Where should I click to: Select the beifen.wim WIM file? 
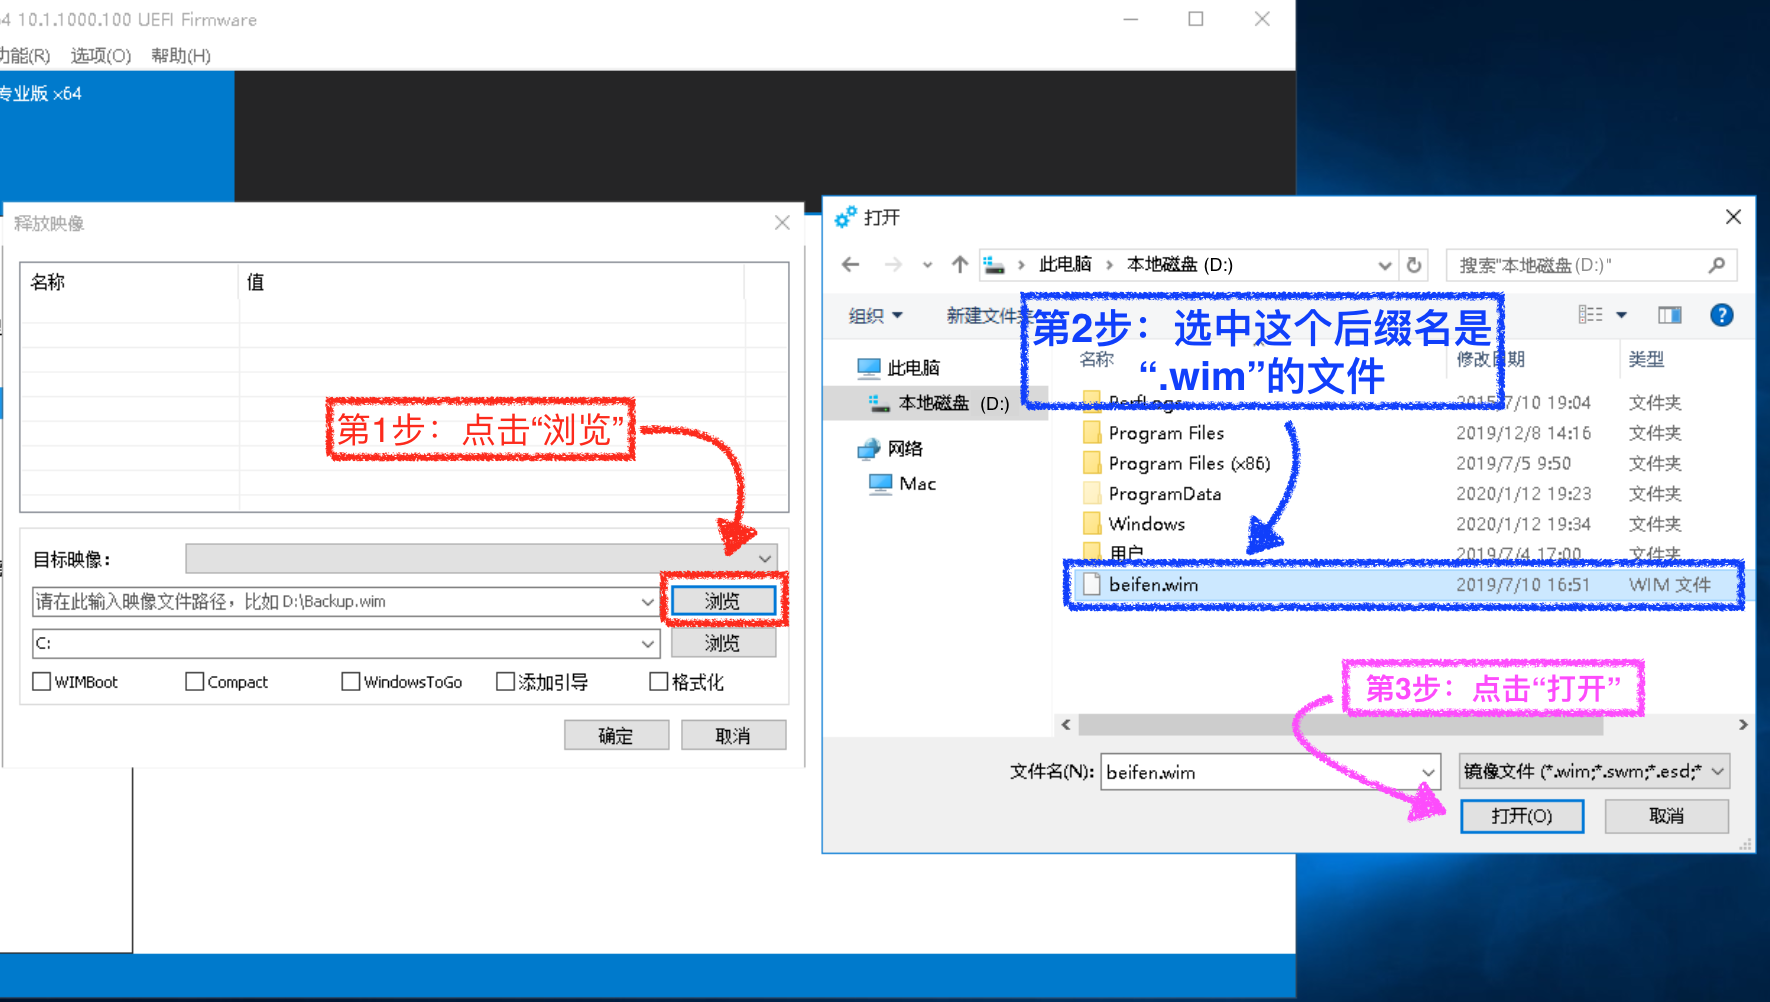click(1153, 585)
